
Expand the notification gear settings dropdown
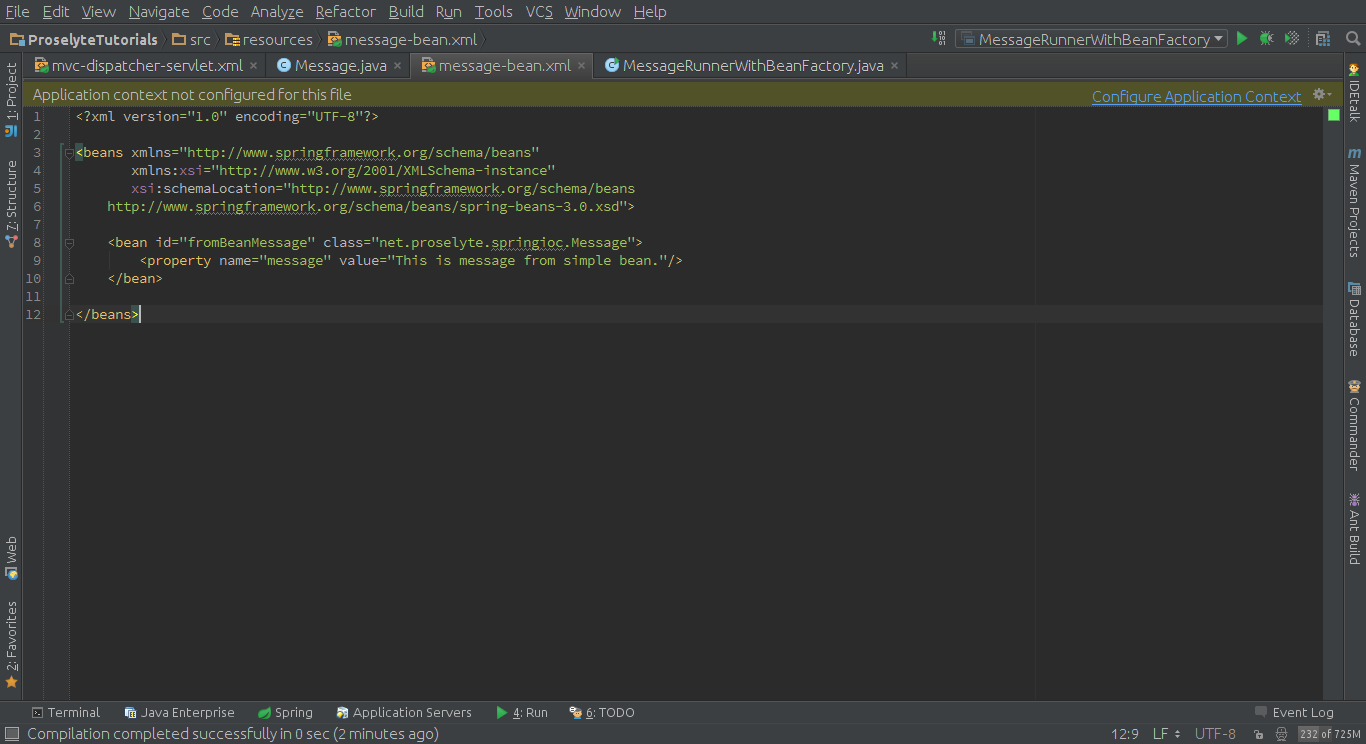(x=1321, y=95)
